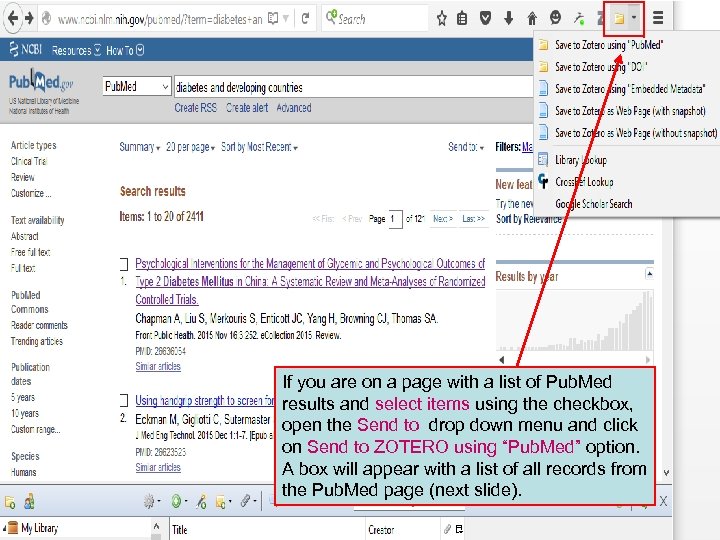The image size is (720, 540).
Task: Open Downloads arrow icon
Action: click(x=508, y=18)
